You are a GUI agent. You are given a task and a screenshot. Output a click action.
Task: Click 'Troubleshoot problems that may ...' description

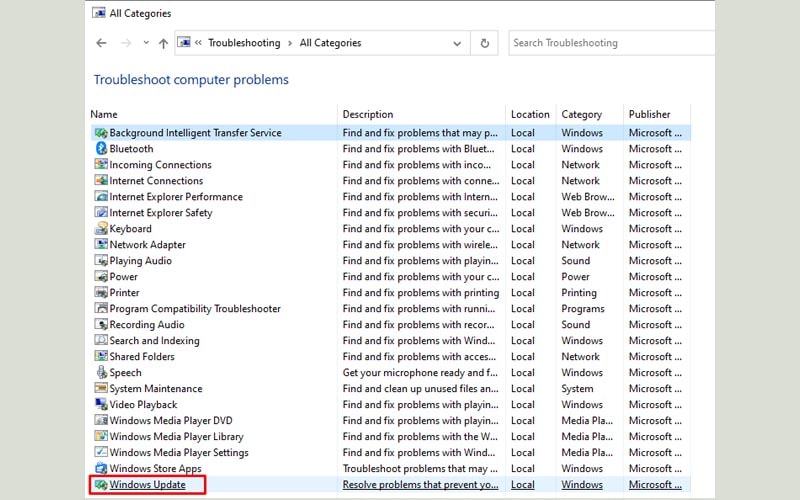point(420,468)
